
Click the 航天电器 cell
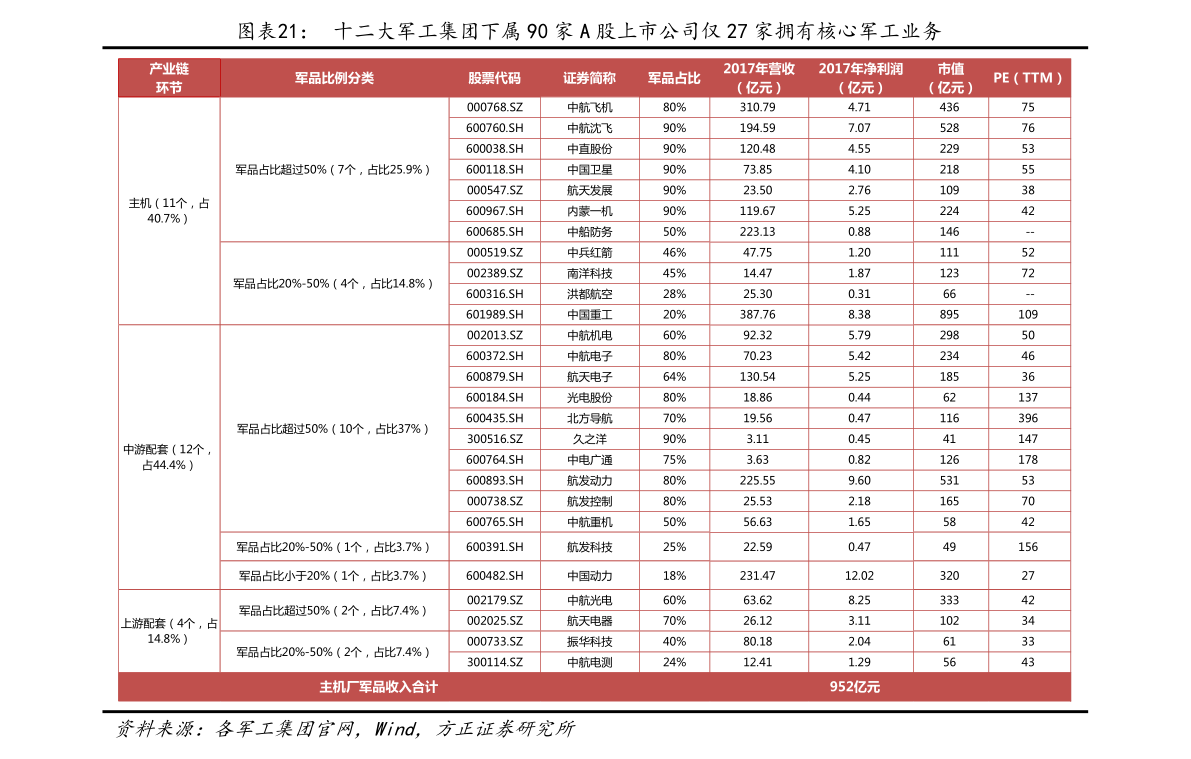click(x=589, y=621)
